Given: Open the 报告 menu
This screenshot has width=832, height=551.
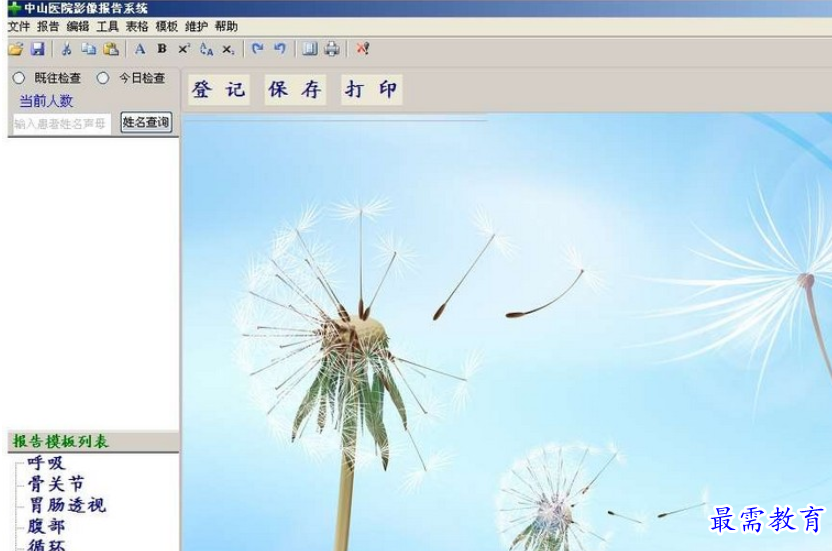Looking at the screenshot, I should click(x=48, y=27).
